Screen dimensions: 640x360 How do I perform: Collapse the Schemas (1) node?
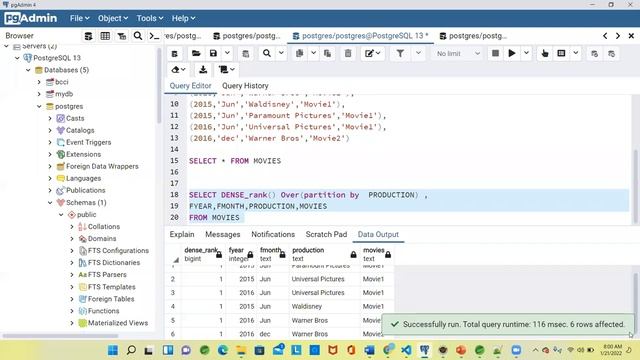(x=50, y=202)
